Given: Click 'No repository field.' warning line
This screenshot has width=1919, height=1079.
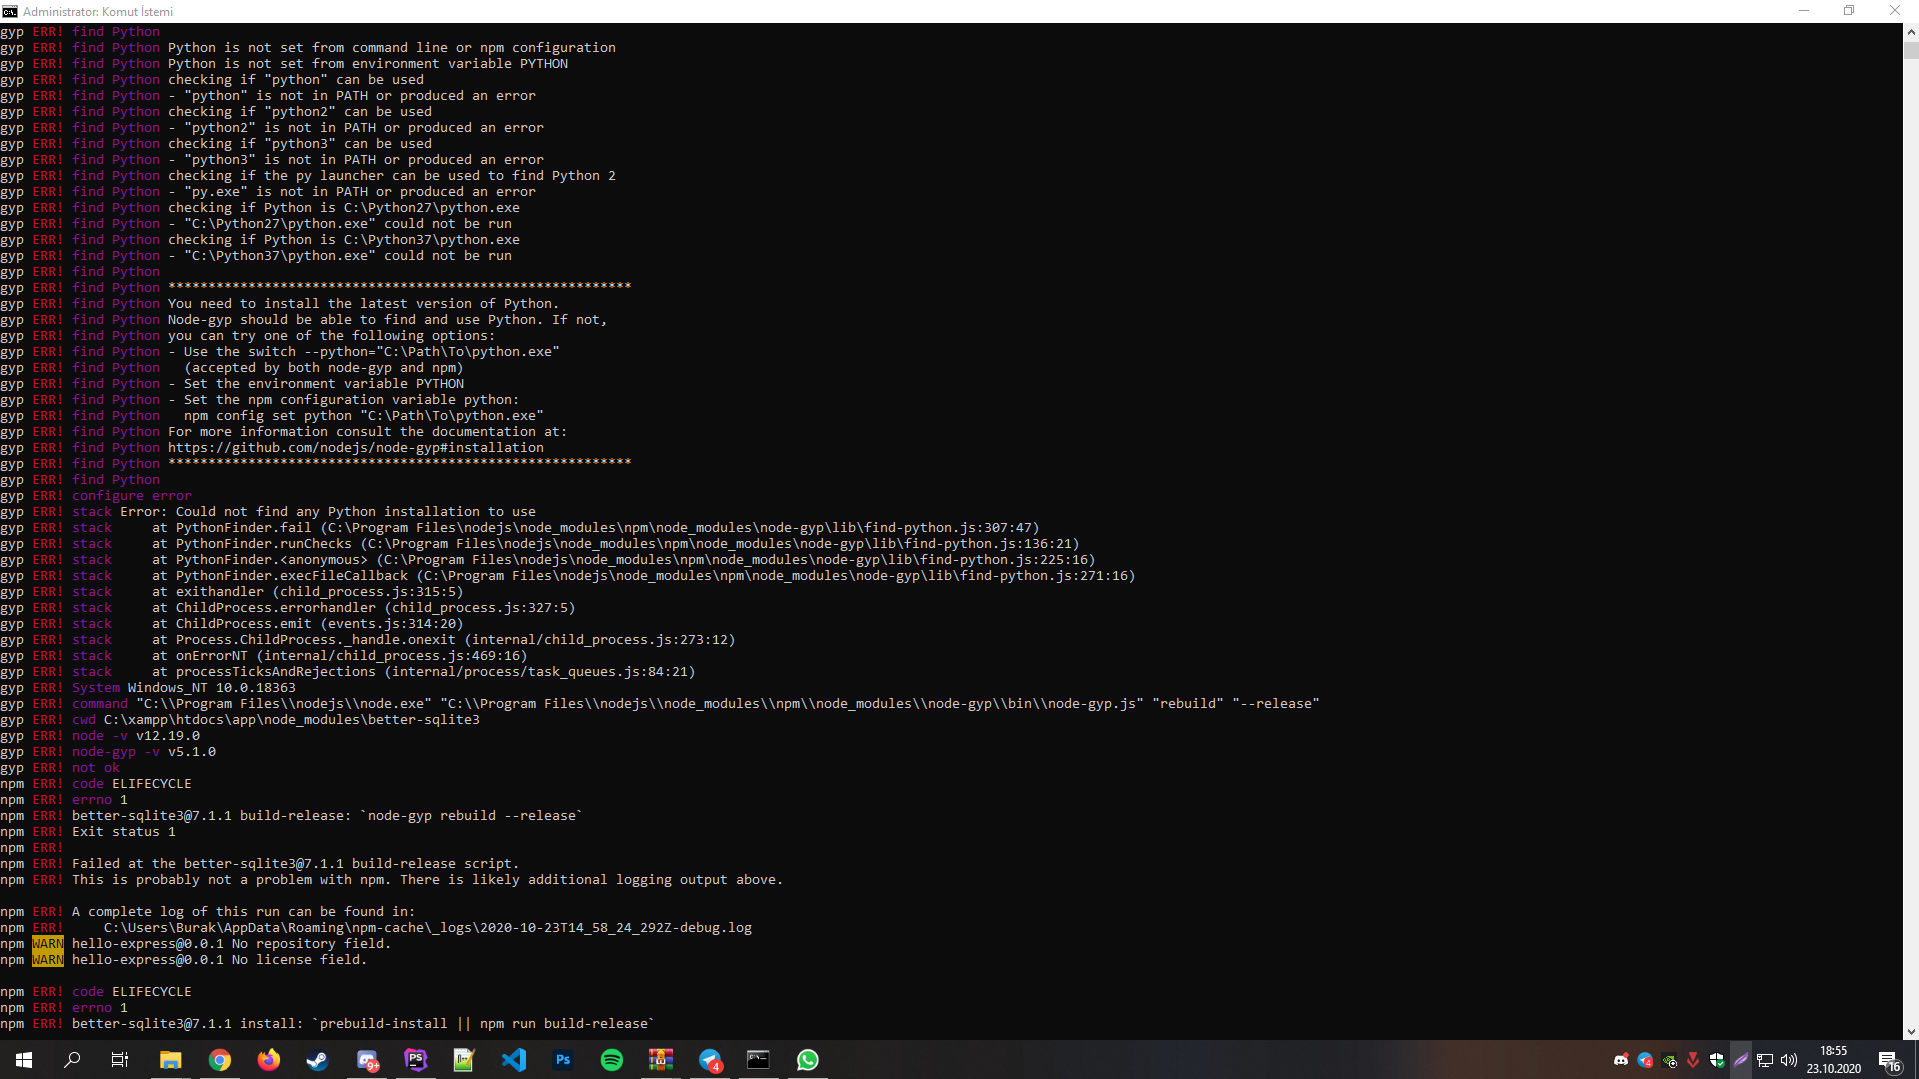Looking at the screenshot, I should (312, 944).
